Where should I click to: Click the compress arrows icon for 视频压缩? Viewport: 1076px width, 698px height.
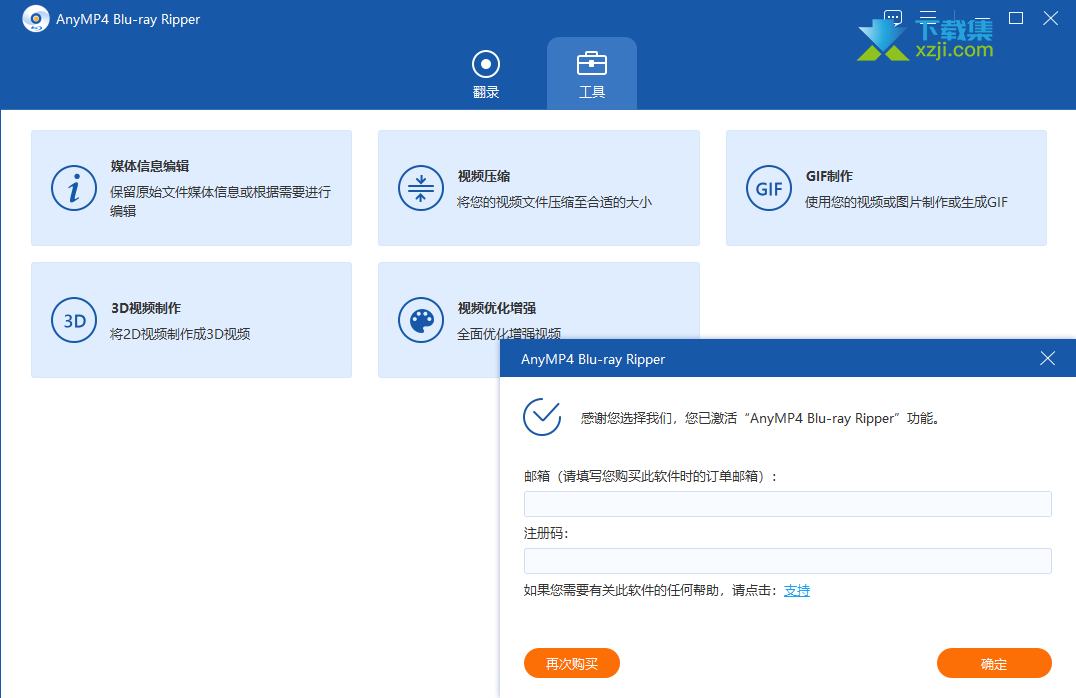421,188
